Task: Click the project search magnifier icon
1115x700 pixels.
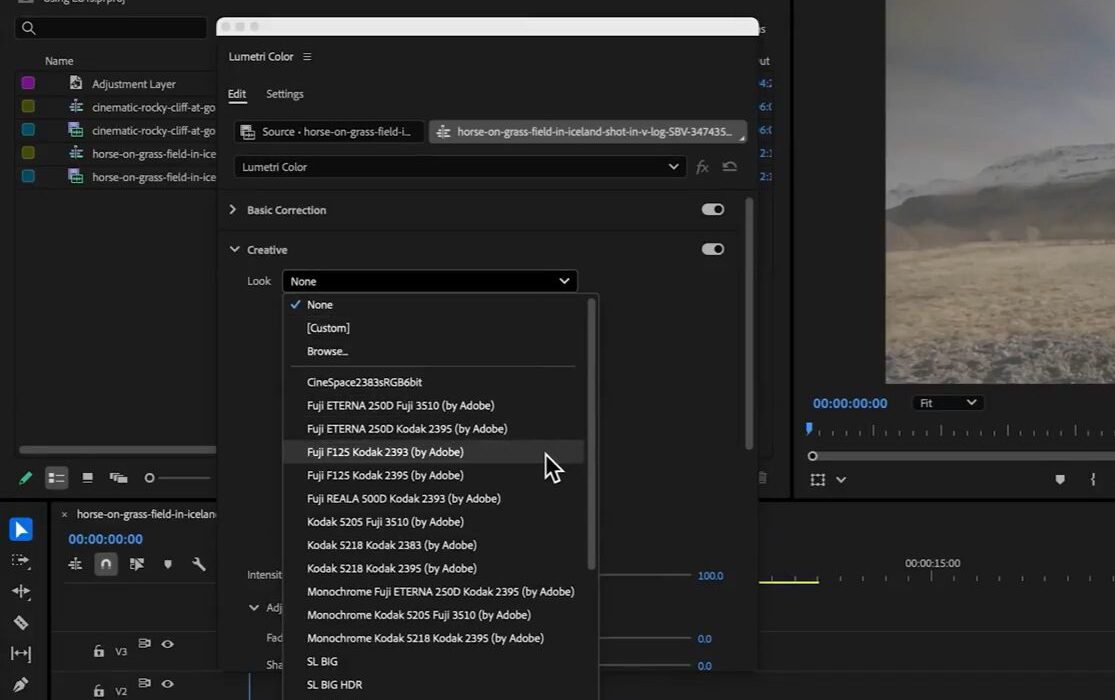Action: click(28, 28)
